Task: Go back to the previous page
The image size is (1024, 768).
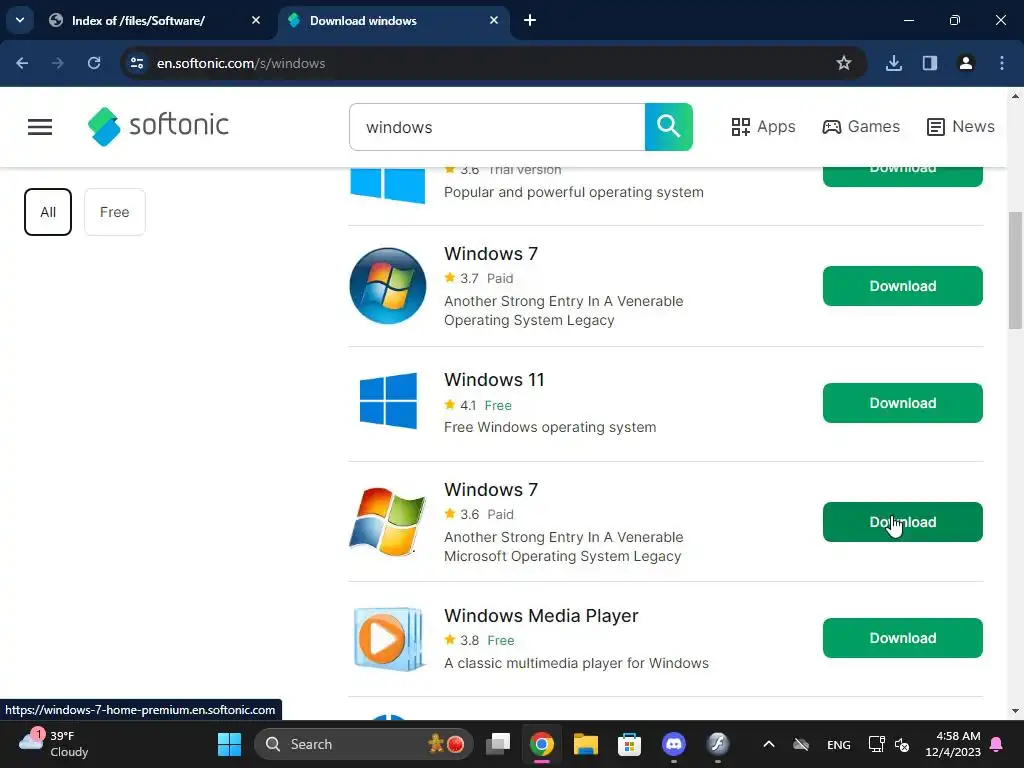Action: point(22,63)
